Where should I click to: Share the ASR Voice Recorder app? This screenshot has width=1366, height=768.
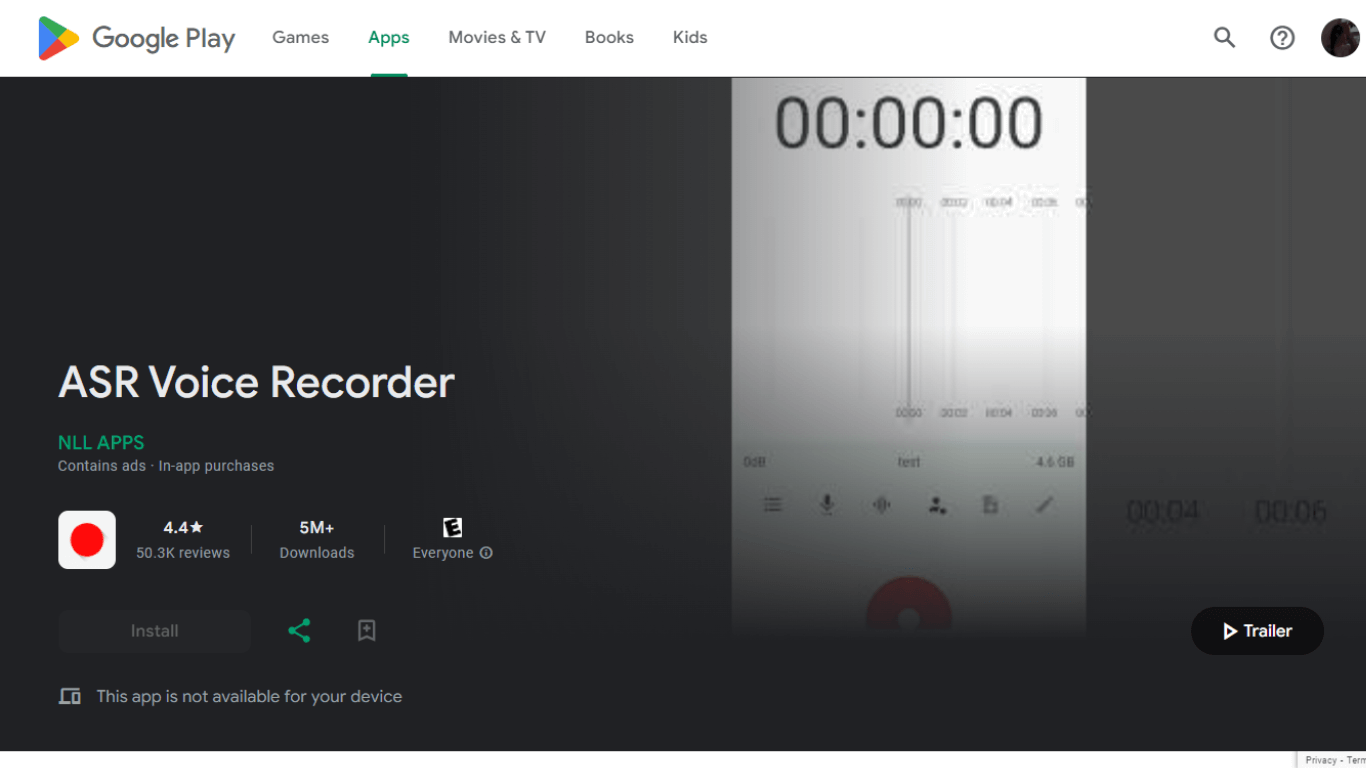299,630
